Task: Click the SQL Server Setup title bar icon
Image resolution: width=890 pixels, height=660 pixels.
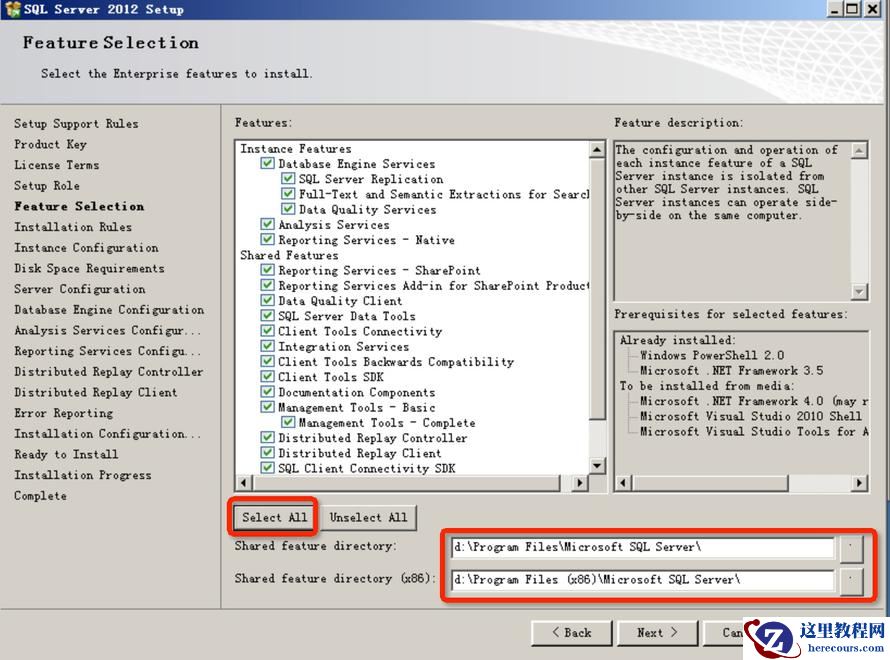Action: tap(12, 9)
